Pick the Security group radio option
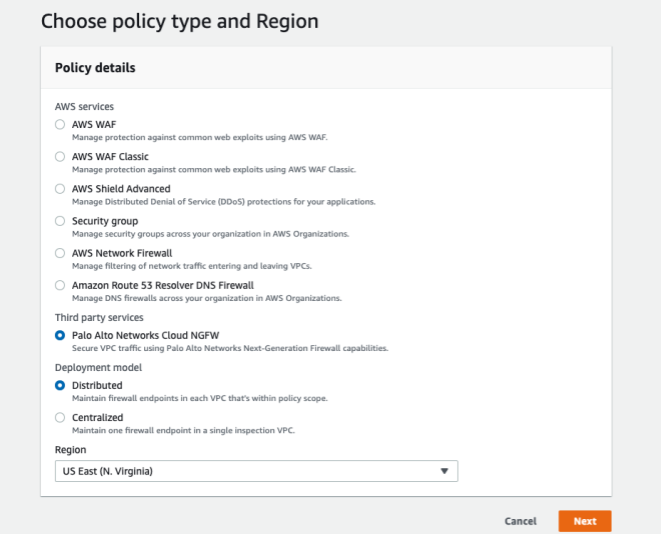This screenshot has width=661, height=534. (x=61, y=221)
